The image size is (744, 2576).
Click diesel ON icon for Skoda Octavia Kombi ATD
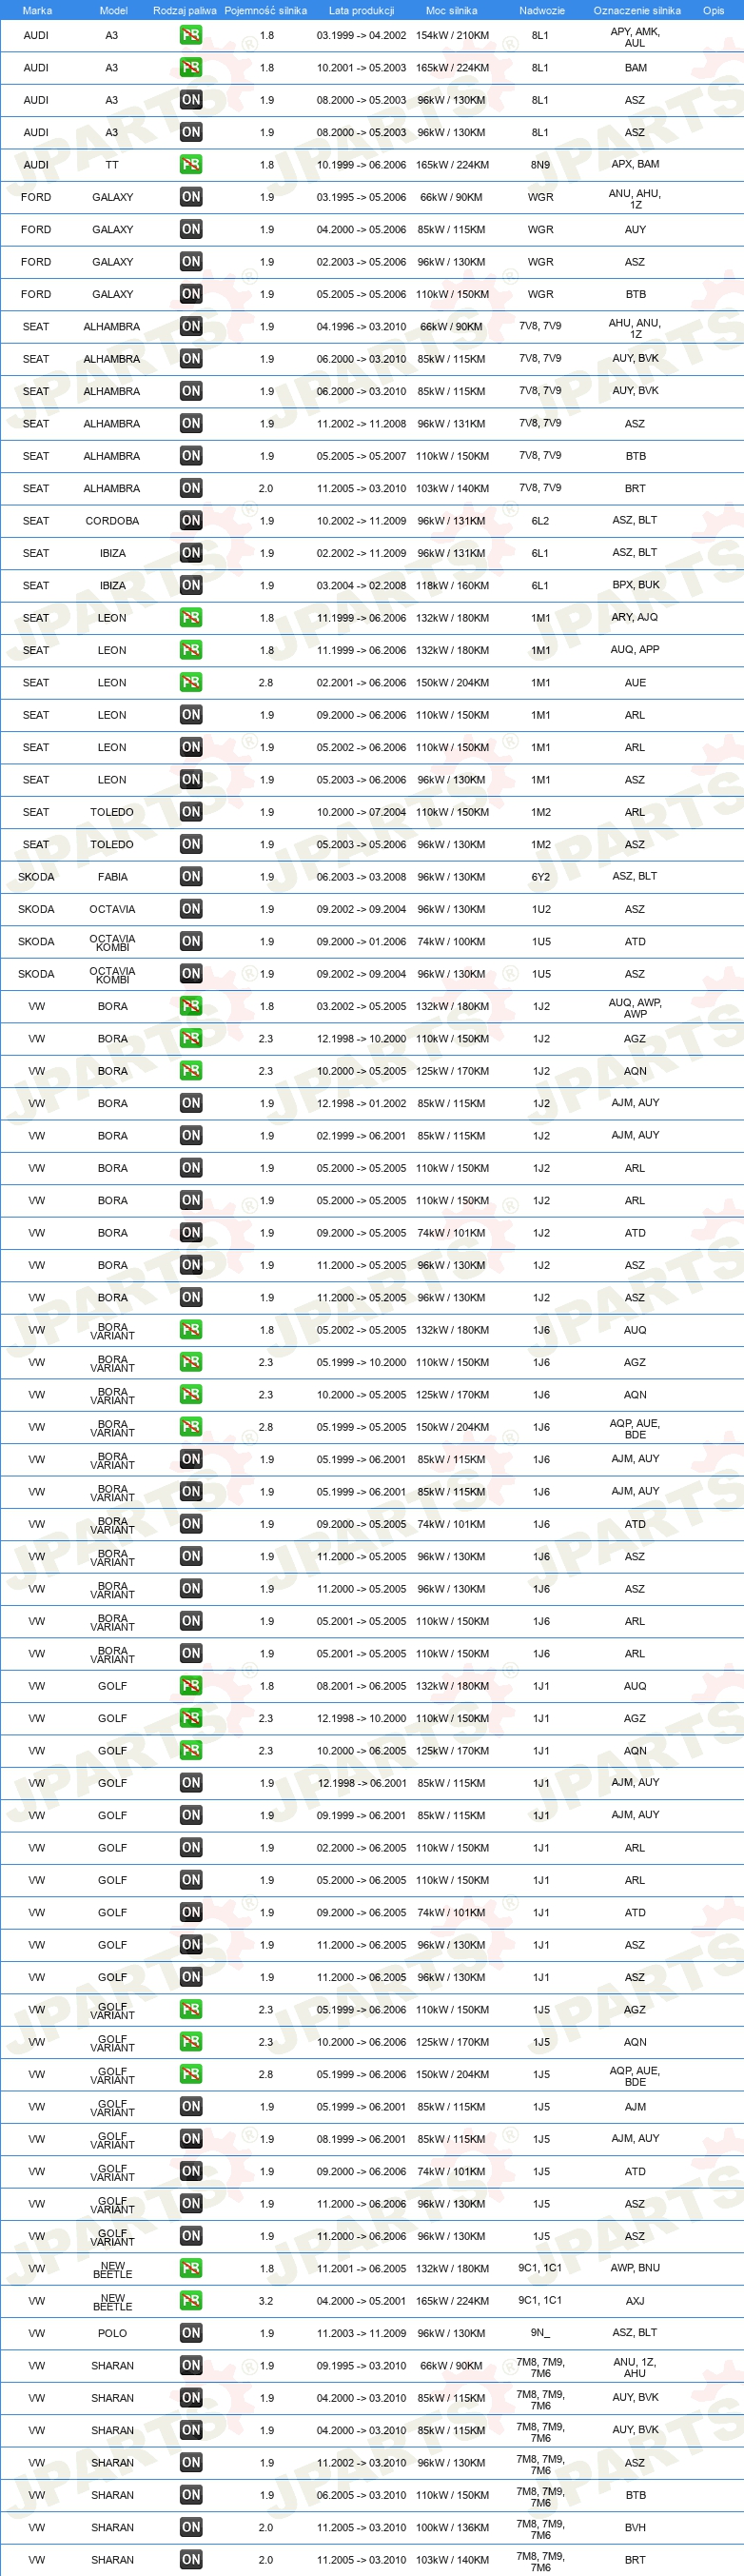(x=191, y=941)
